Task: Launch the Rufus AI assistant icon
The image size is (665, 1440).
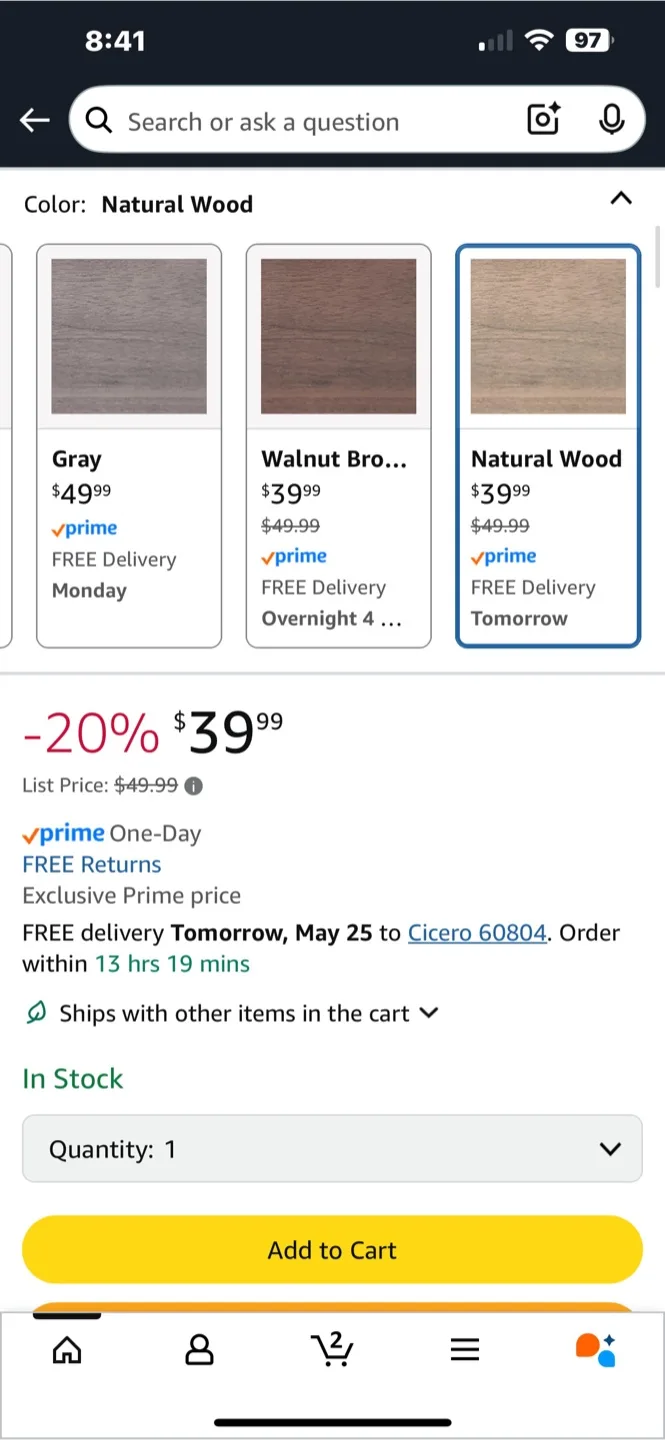Action: tap(596, 1350)
